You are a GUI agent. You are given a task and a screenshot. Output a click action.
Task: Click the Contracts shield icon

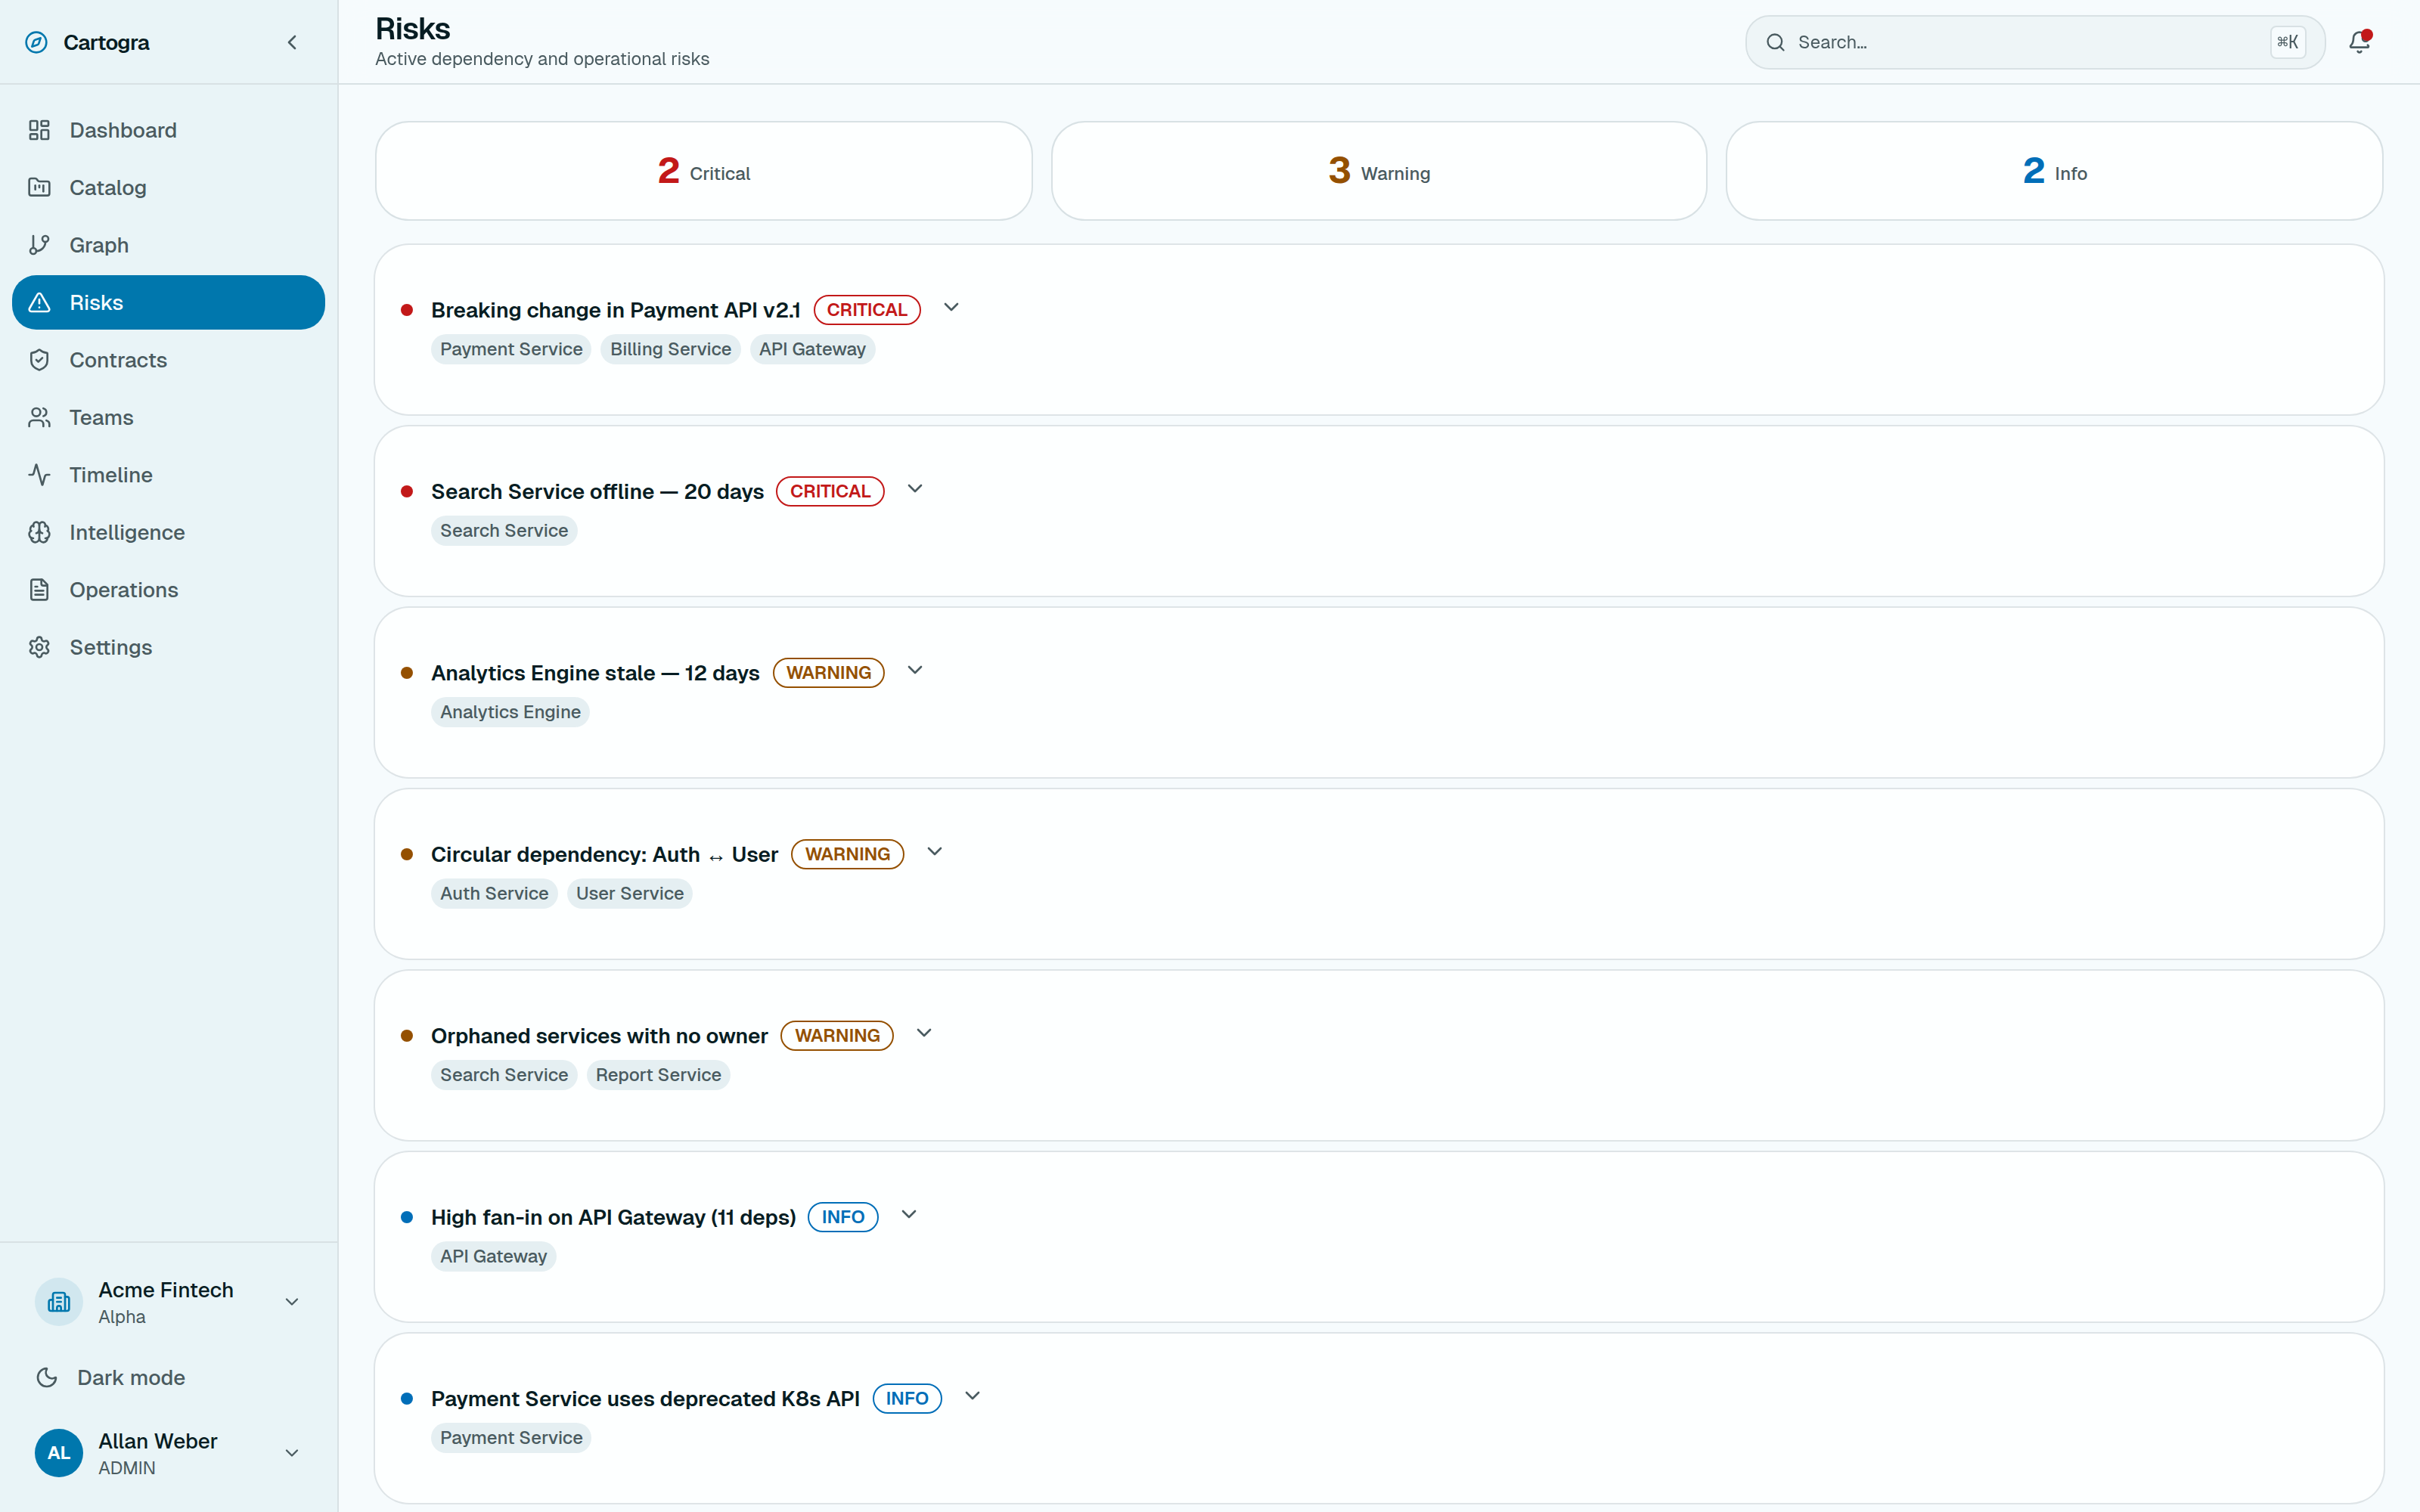(x=39, y=360)
